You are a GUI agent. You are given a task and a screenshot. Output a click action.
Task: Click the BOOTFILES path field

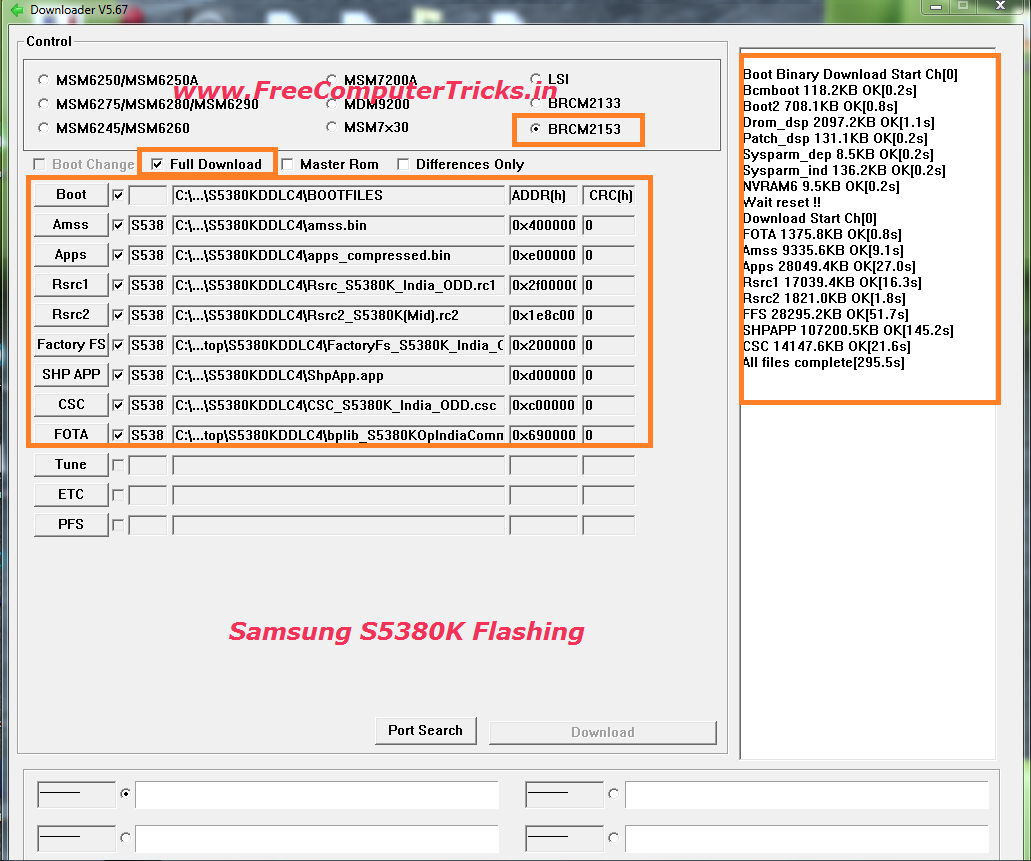tap(338, 195)
